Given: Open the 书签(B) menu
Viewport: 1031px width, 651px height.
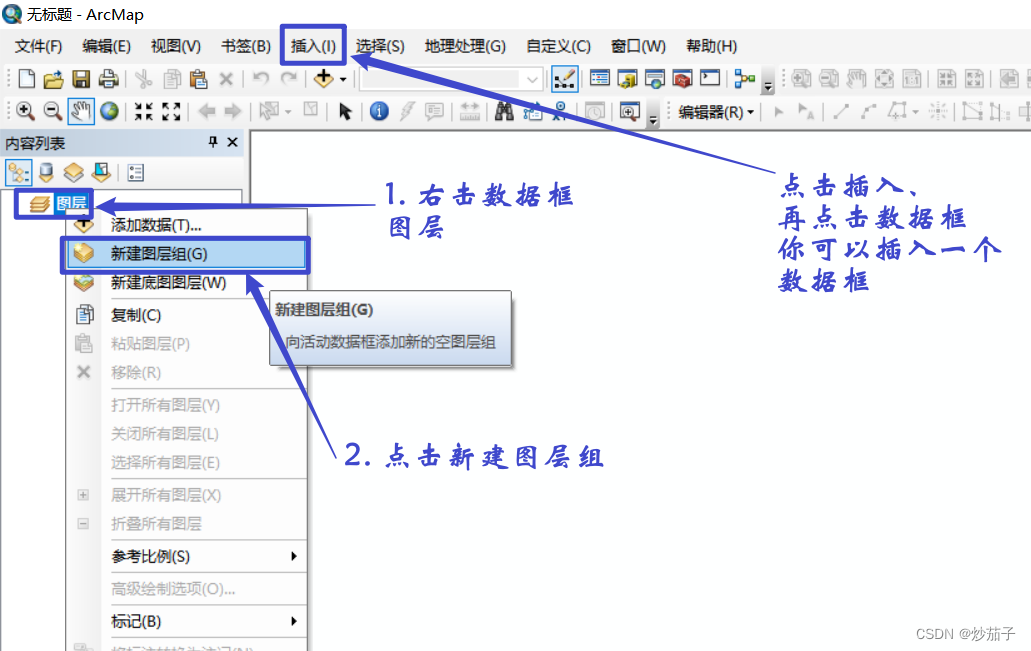Looking at the screenshot, I should 246,46.
